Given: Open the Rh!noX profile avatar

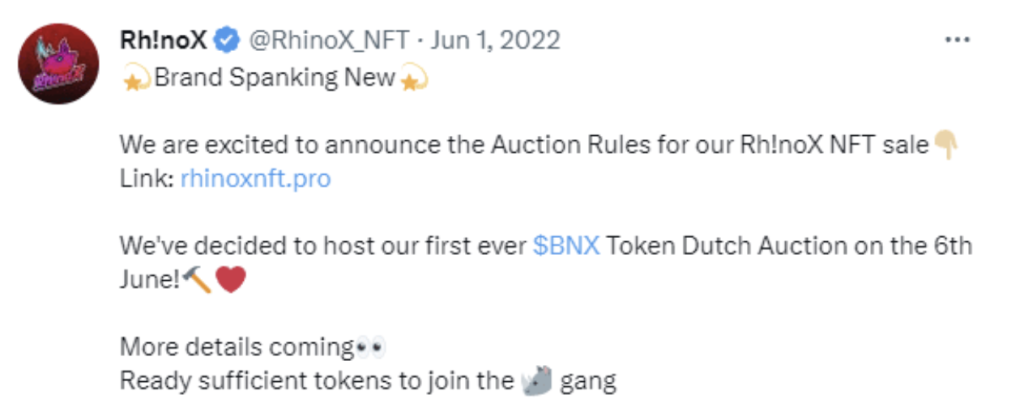Looking at the screenshot, I should pos(58,64).
